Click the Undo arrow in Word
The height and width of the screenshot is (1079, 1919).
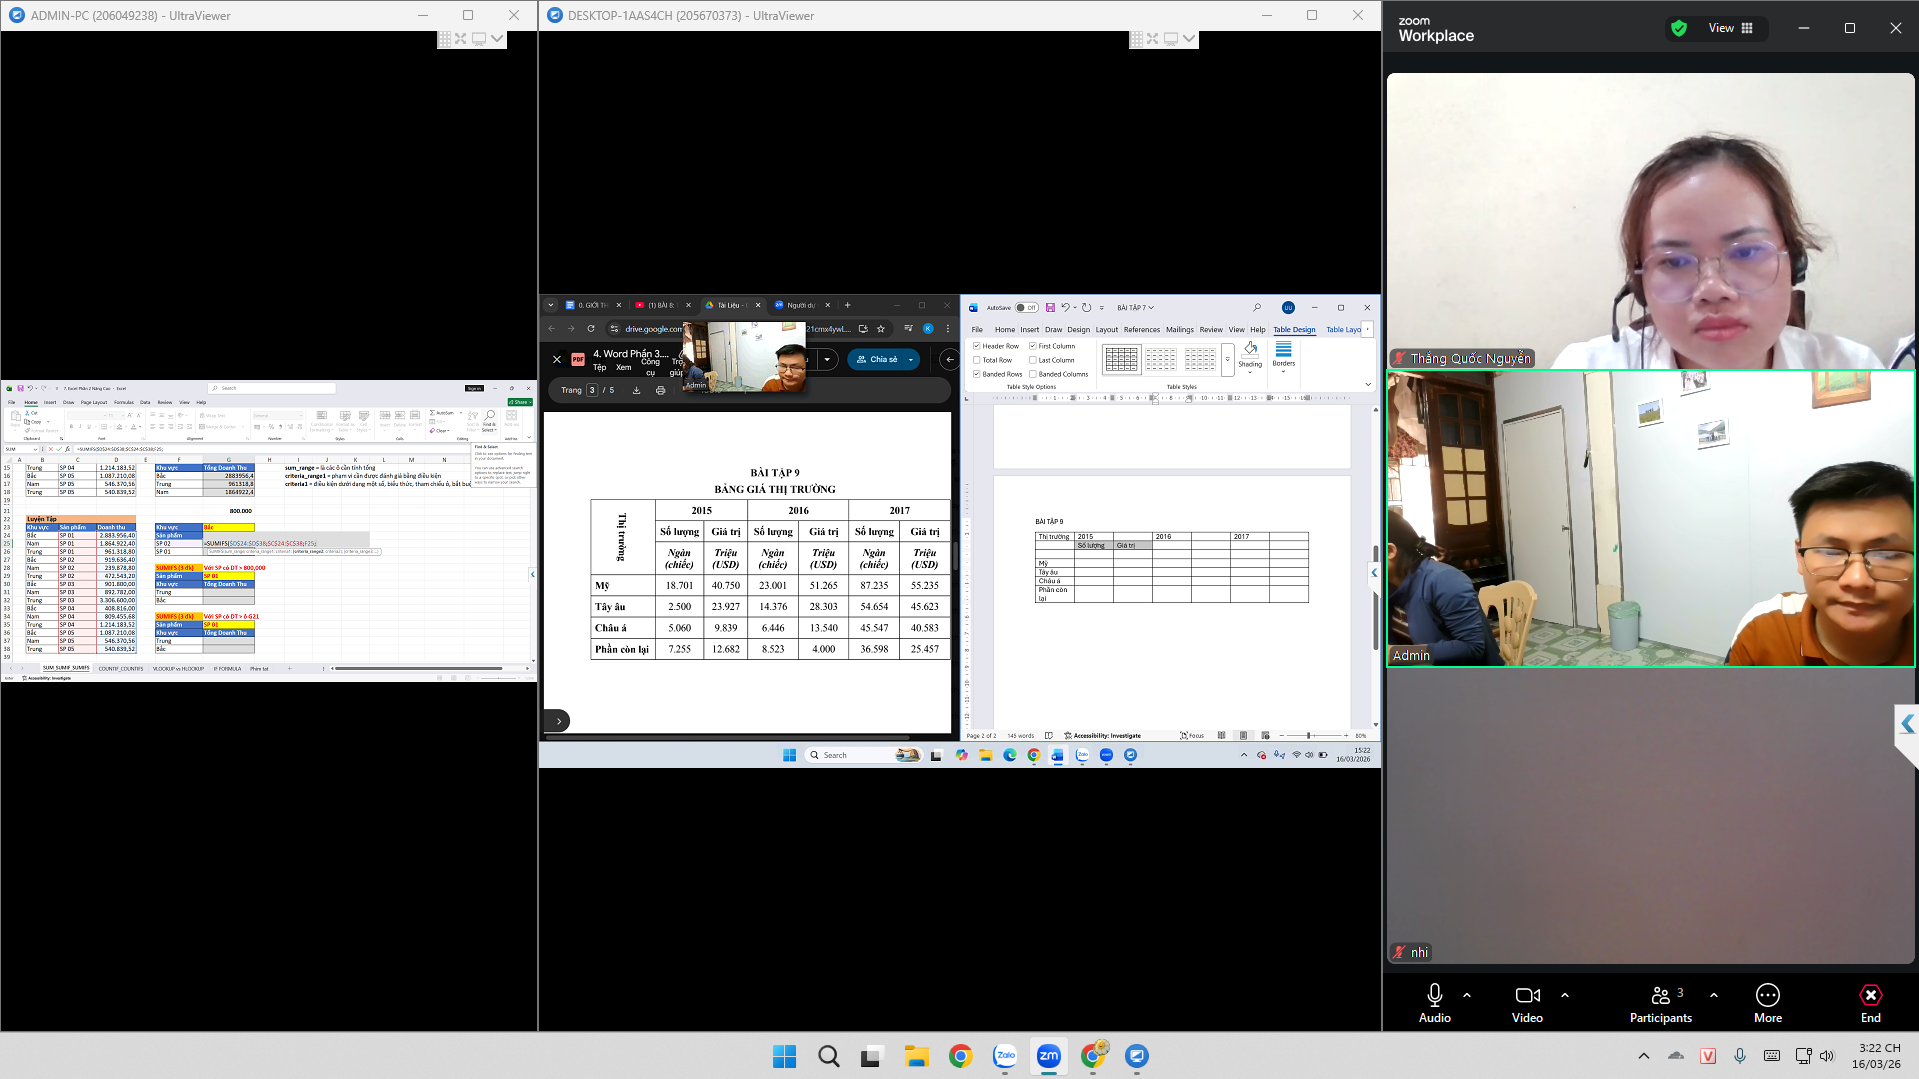(x=1065, y=308)
